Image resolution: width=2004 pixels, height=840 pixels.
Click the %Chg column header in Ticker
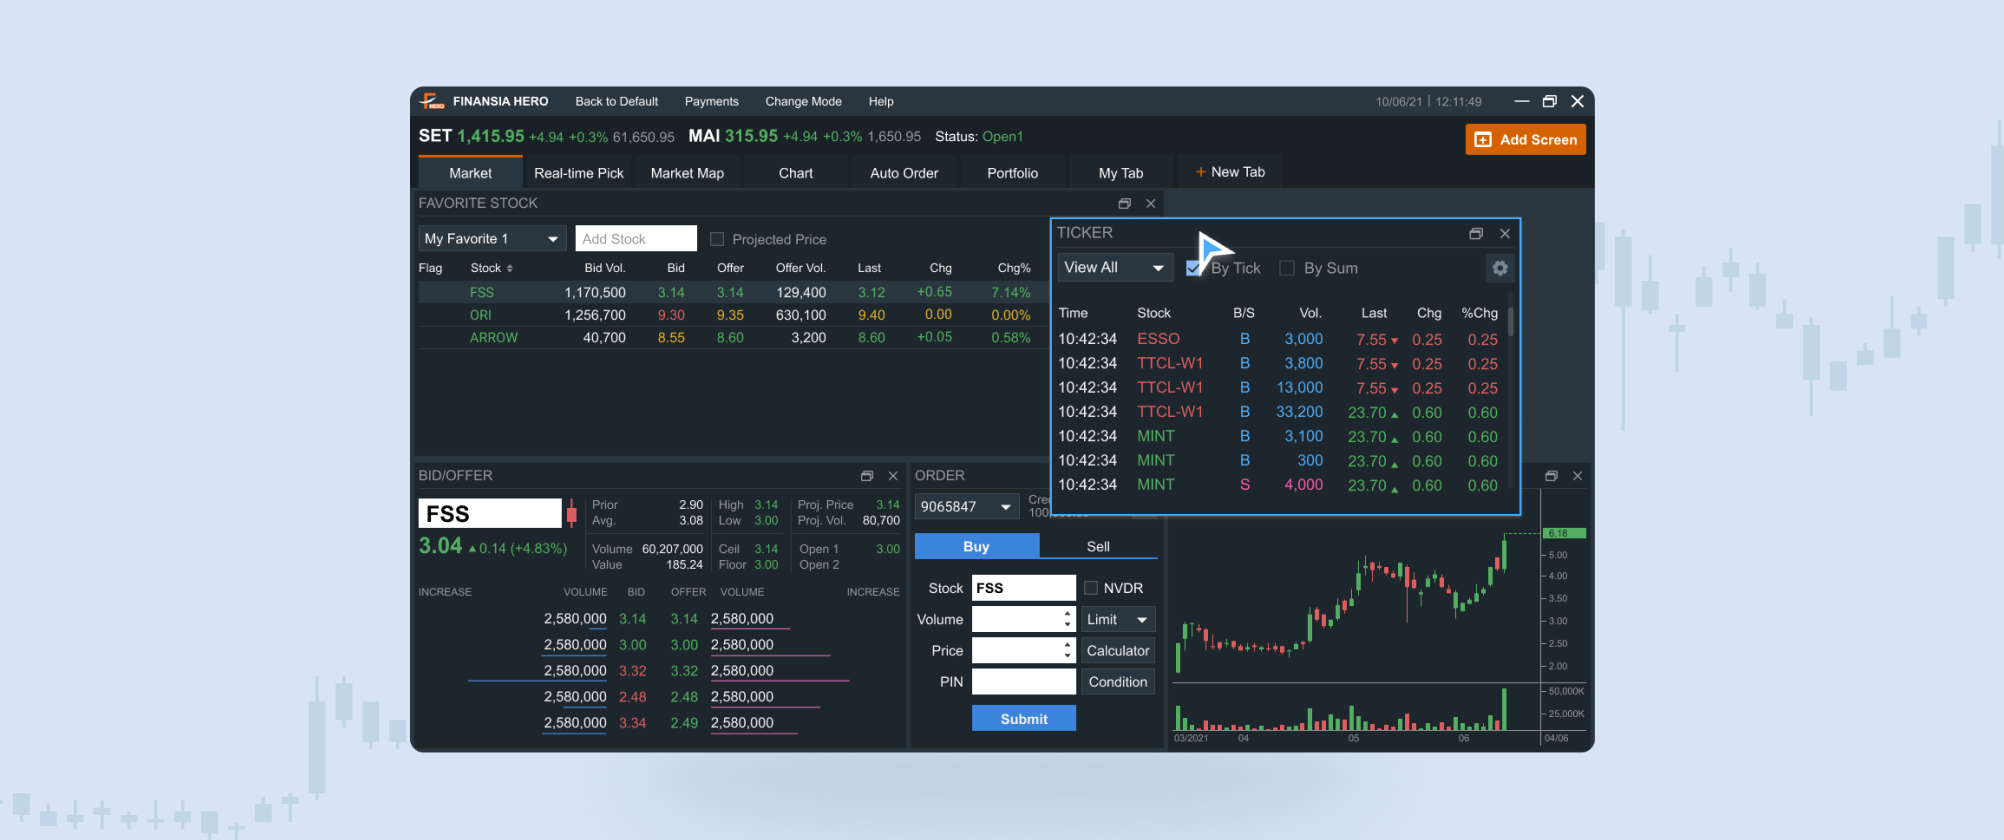coord(1479,313)
